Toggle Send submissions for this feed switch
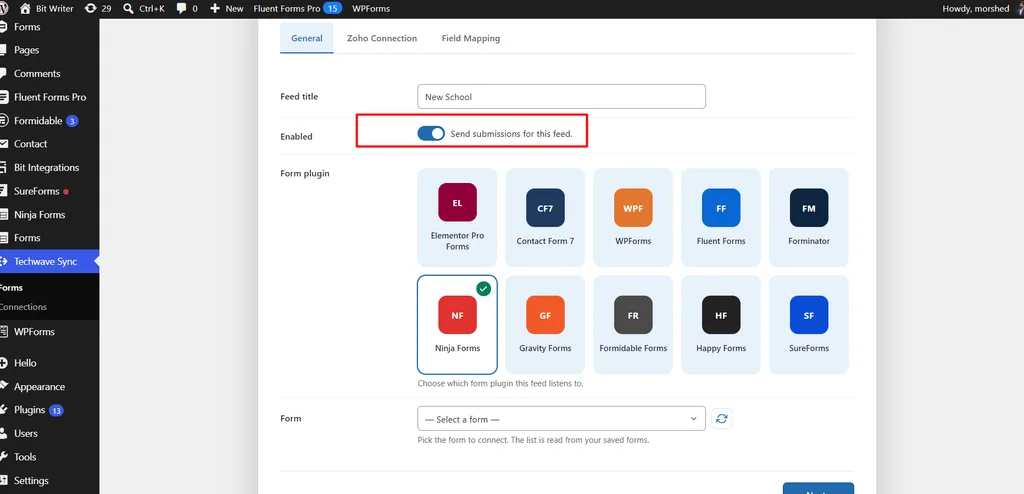The image size is (1024, 494). point(431,133)
